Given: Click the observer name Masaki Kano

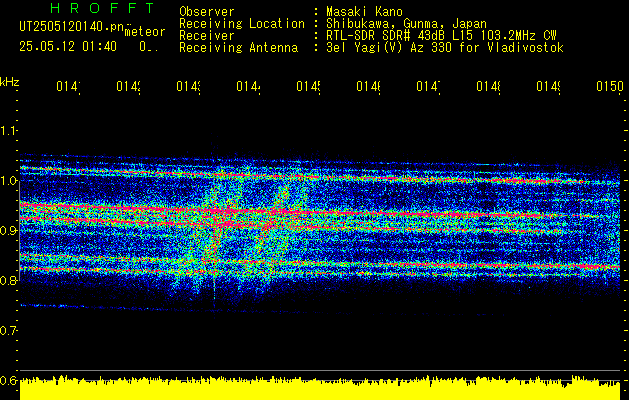Looking at the screenshot, I should pyautogui.click(x=364, y=11).
